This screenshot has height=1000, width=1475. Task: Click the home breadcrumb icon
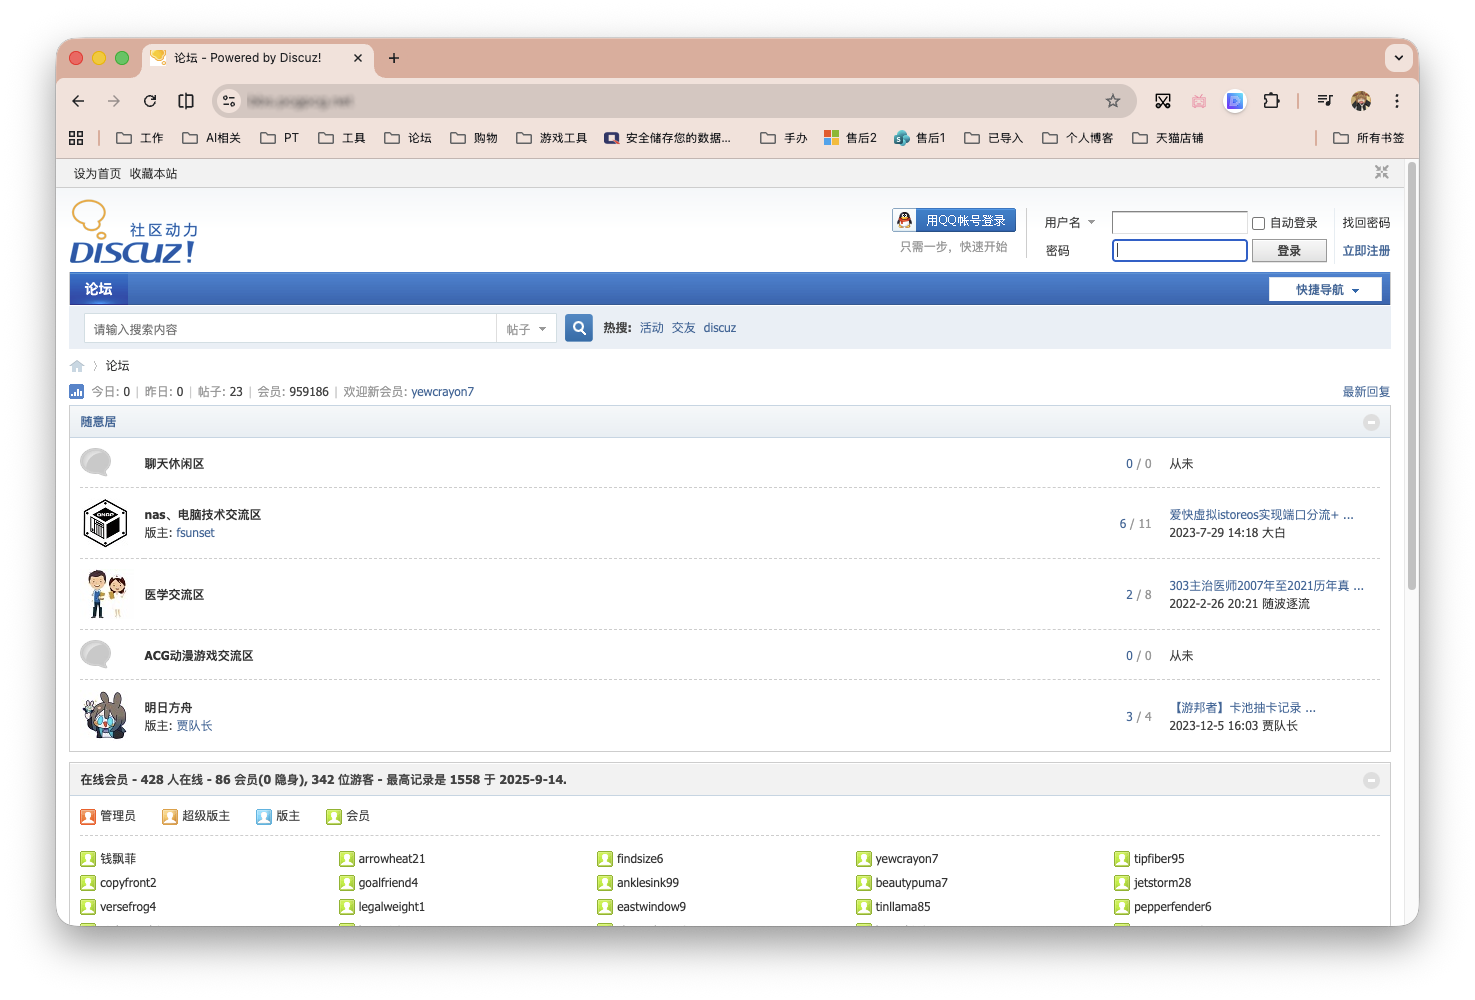(77, 366)
